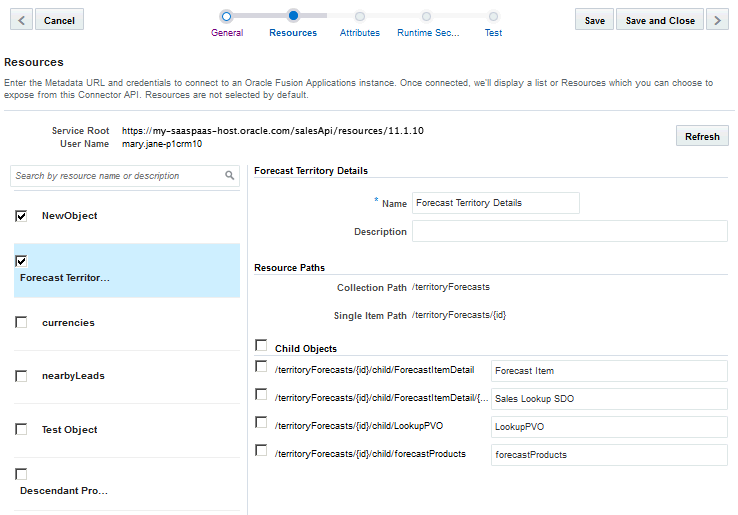Image resolution: width=738 pixels, height=515 pixels.
Task: Click the Save button
Action: 594,20
